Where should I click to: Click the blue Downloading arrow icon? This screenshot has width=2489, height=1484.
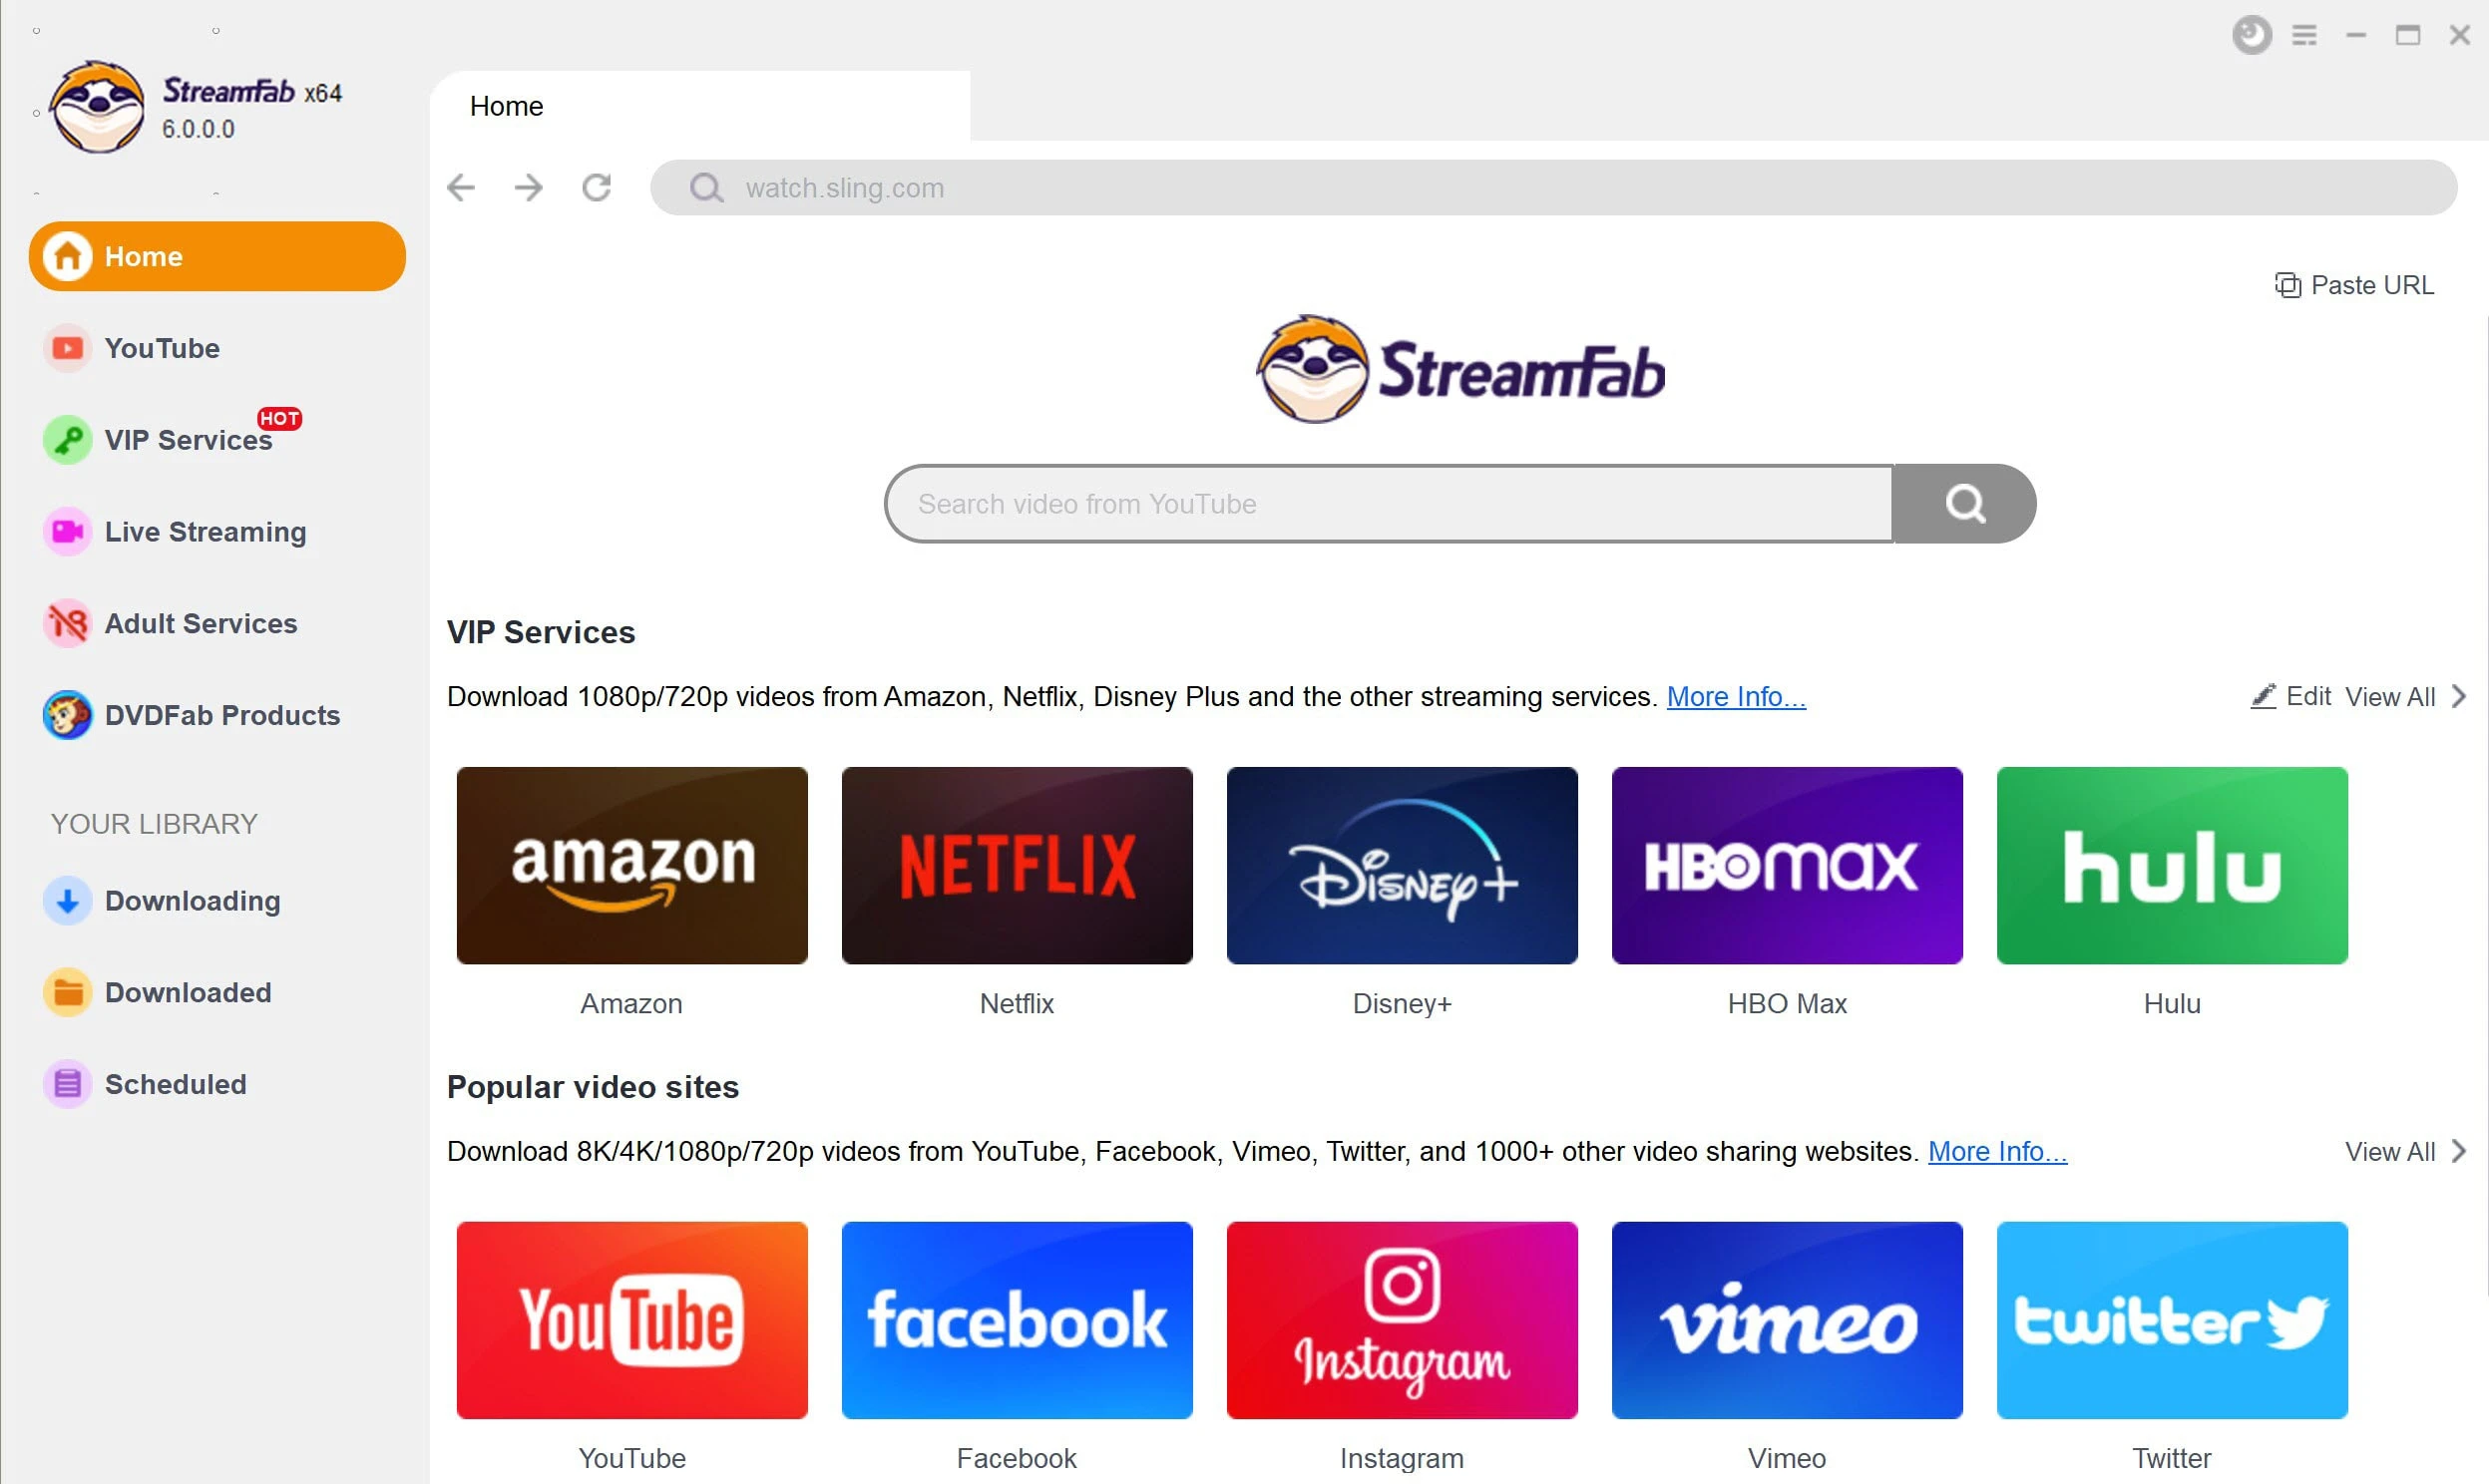point(67,901)
